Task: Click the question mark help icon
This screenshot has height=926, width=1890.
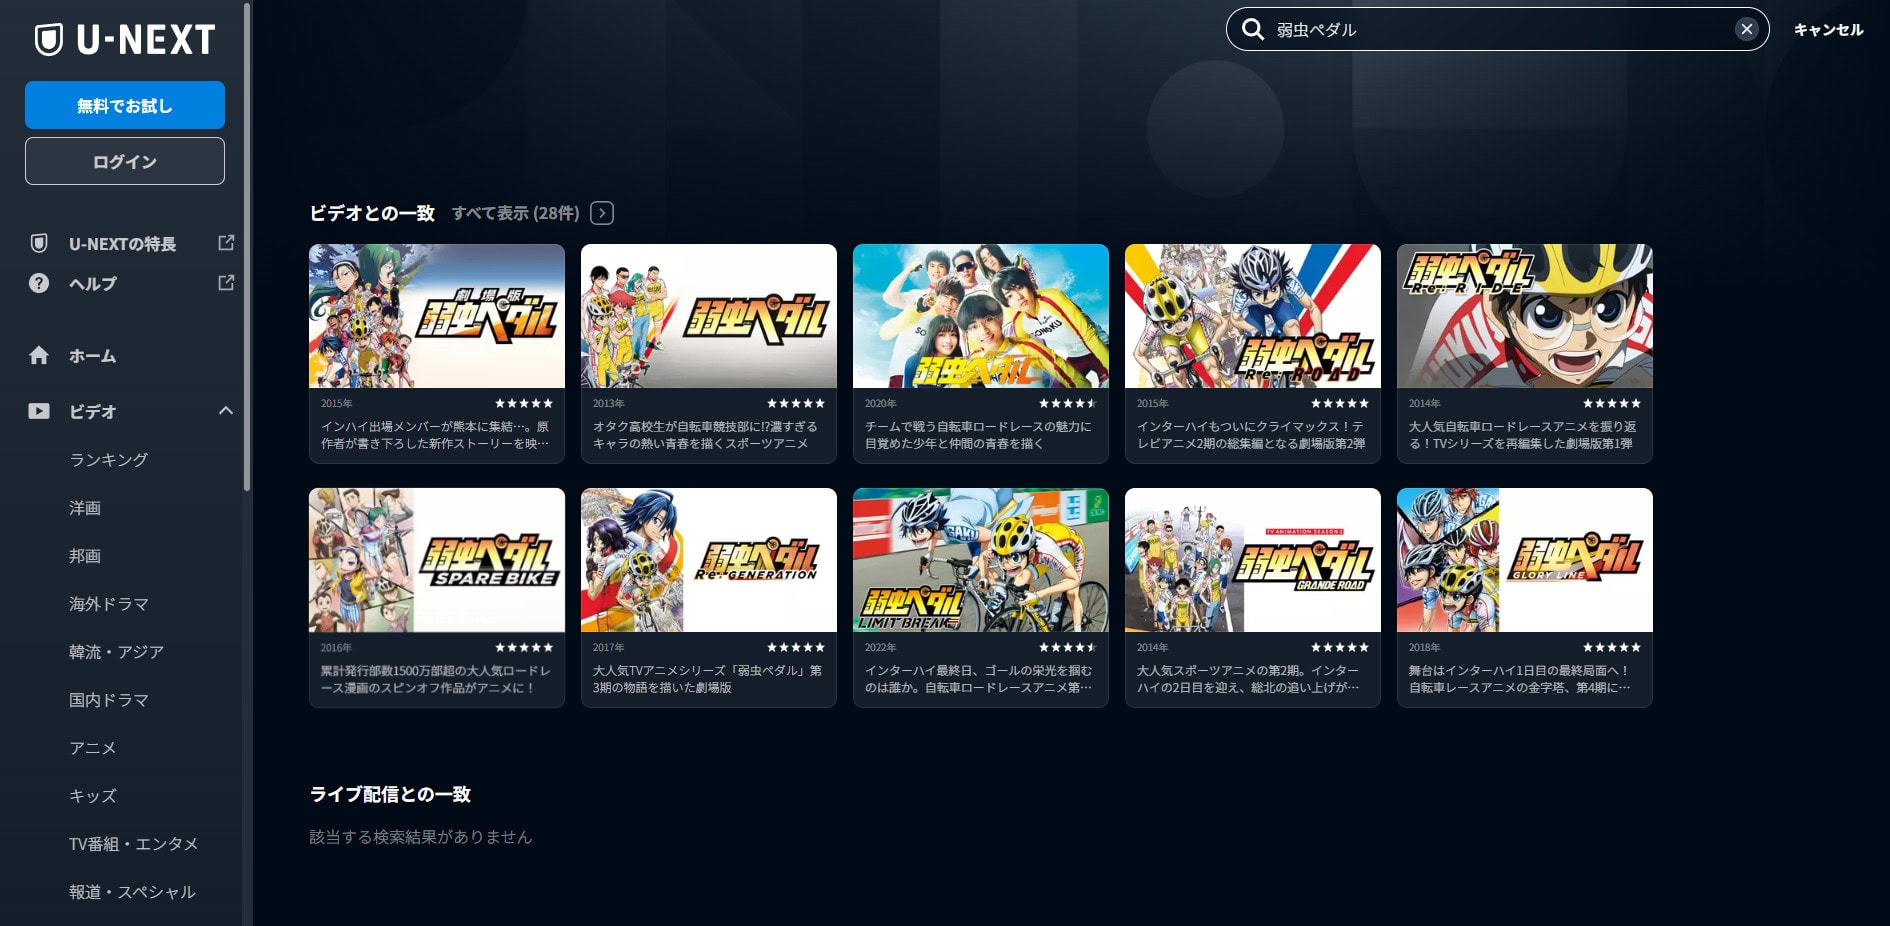Action: pos(39,283)
